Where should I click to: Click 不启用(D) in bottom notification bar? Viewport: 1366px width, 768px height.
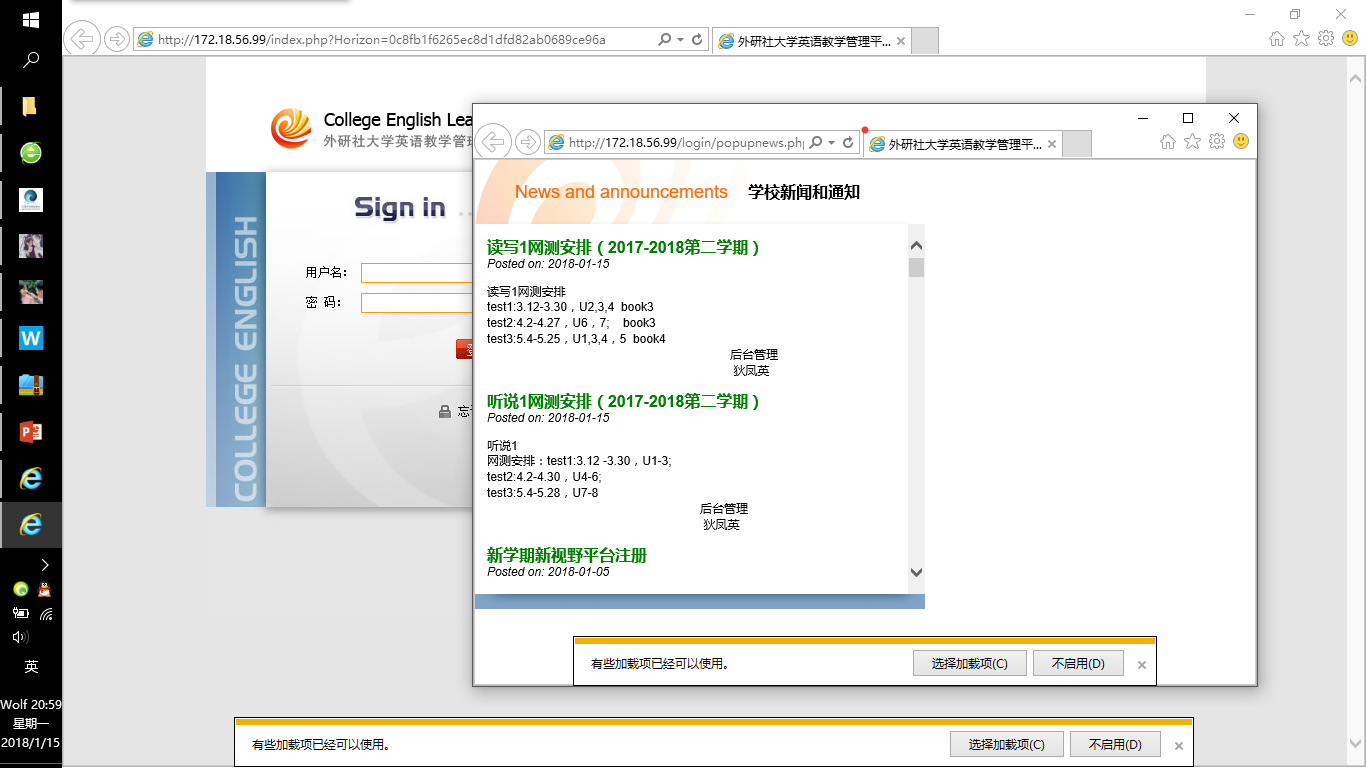[x=1114, y=745]
